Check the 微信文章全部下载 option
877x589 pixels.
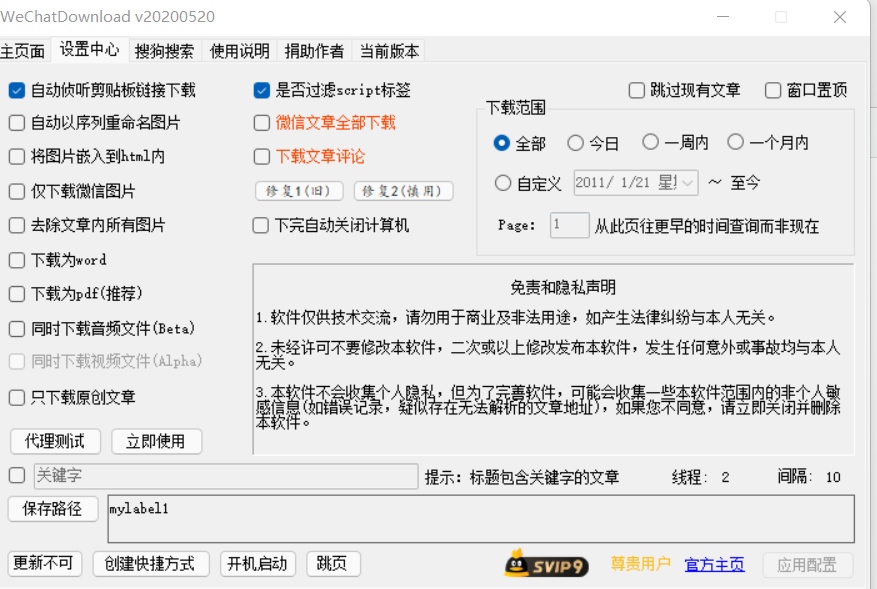[262, 123]
